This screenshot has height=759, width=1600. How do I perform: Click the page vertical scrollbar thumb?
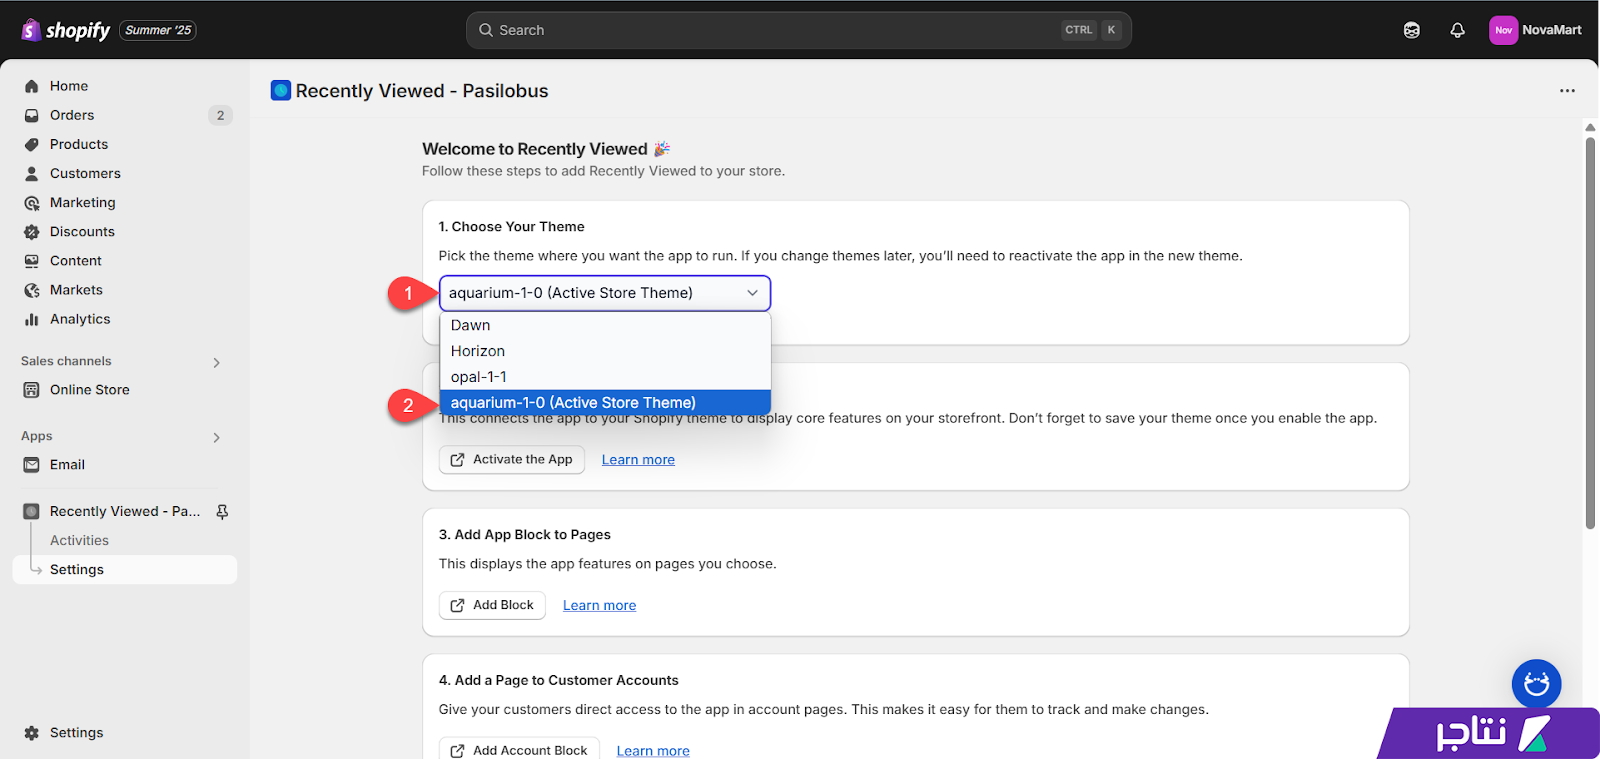pos(1590,333)
